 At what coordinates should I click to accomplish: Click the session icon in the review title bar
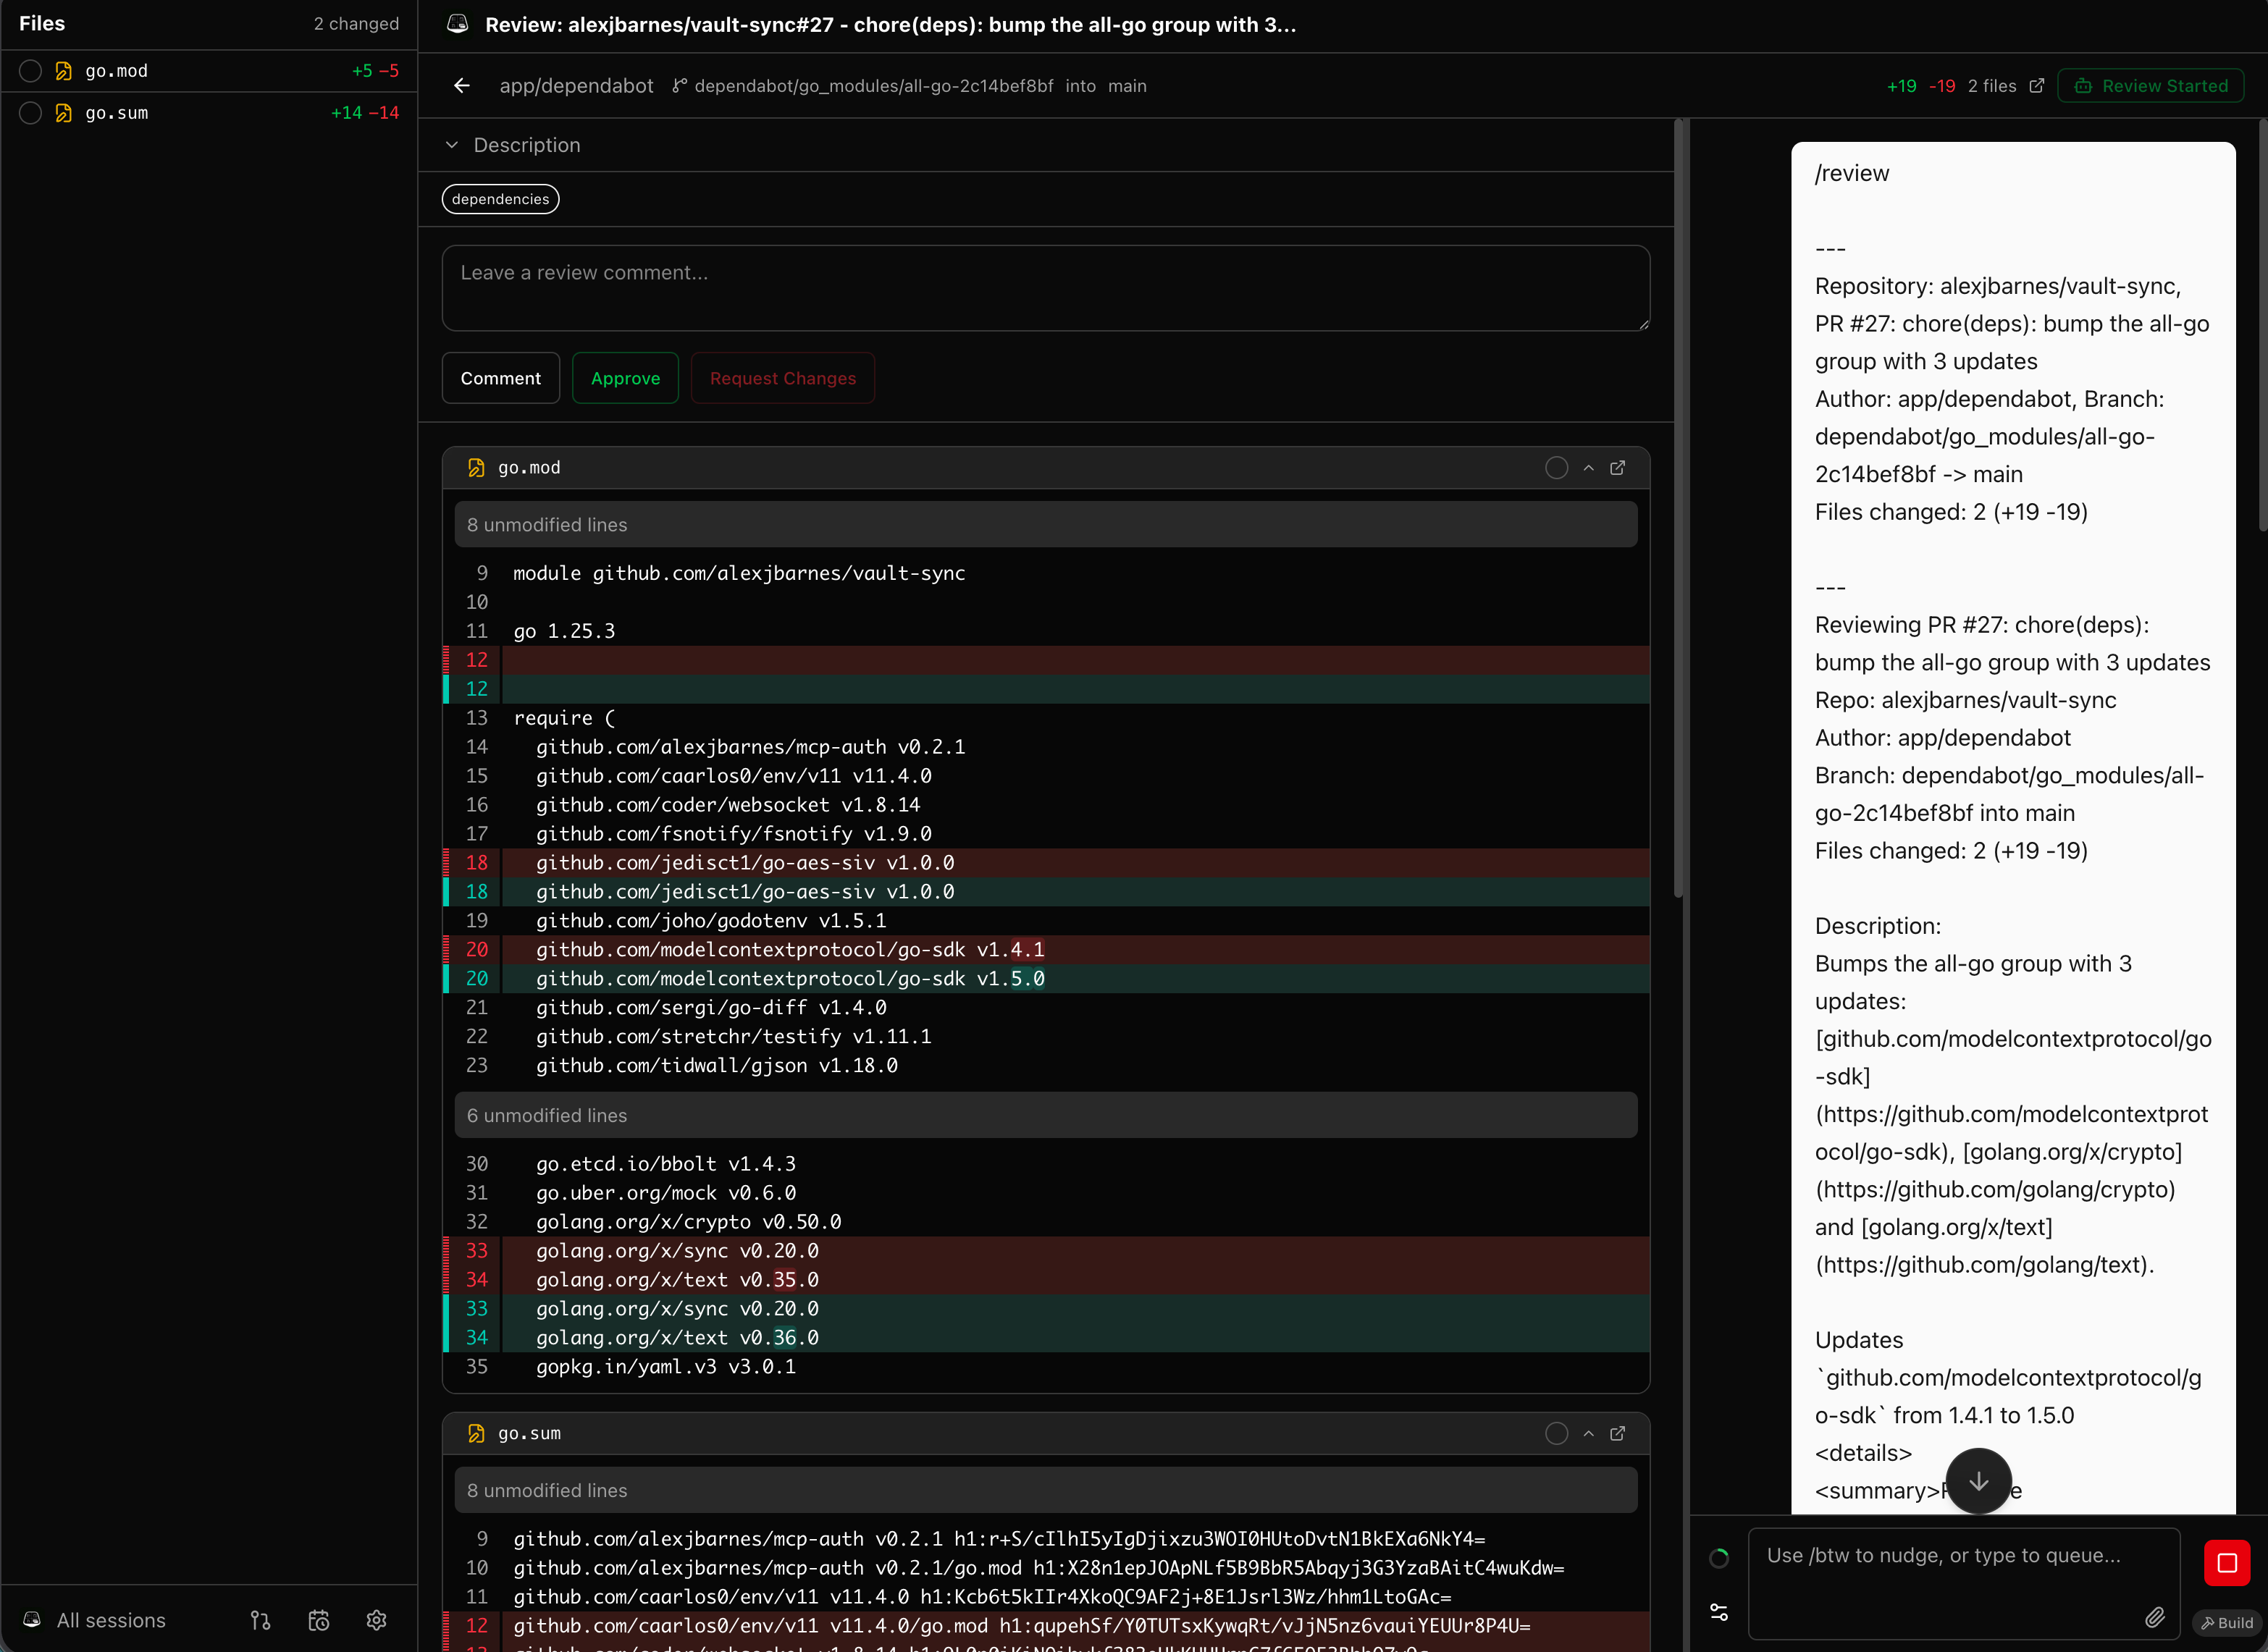(457, 24)
